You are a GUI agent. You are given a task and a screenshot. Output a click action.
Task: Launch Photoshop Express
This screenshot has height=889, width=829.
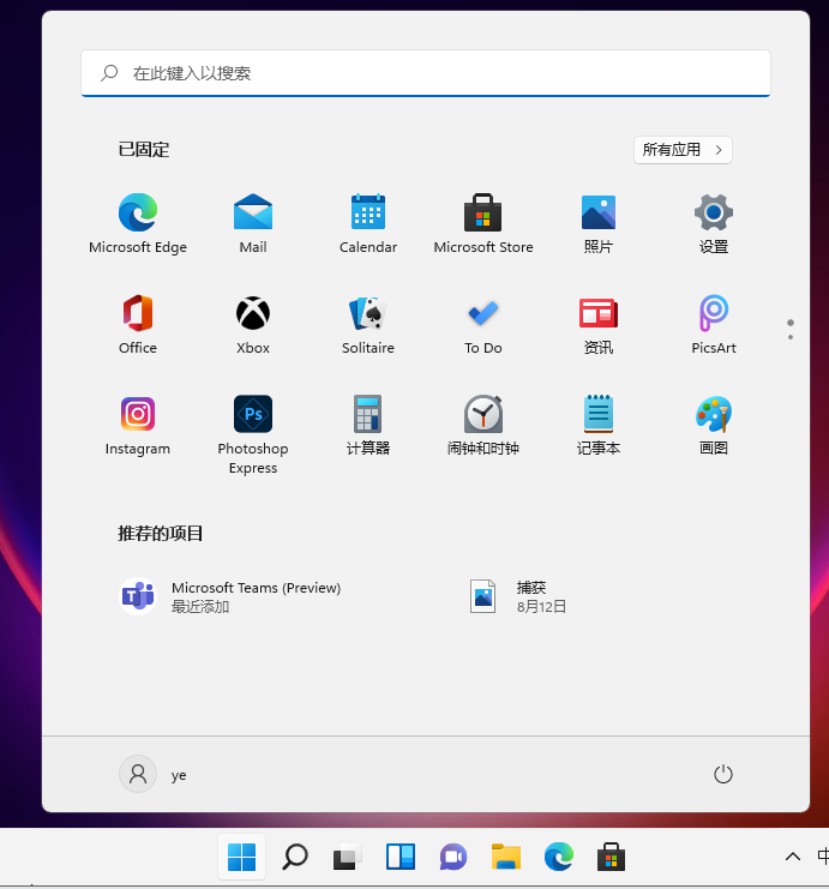pos(252,414)
